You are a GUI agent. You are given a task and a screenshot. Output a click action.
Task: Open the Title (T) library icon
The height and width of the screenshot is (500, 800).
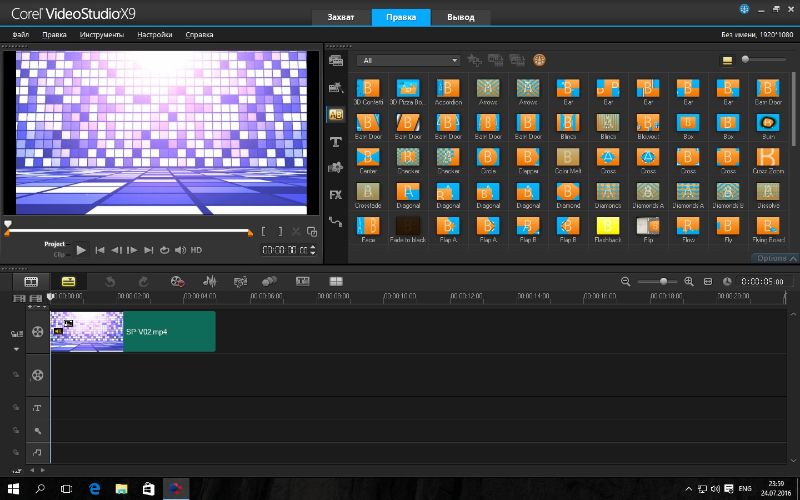pyautogui.click(x=335, y=142)
